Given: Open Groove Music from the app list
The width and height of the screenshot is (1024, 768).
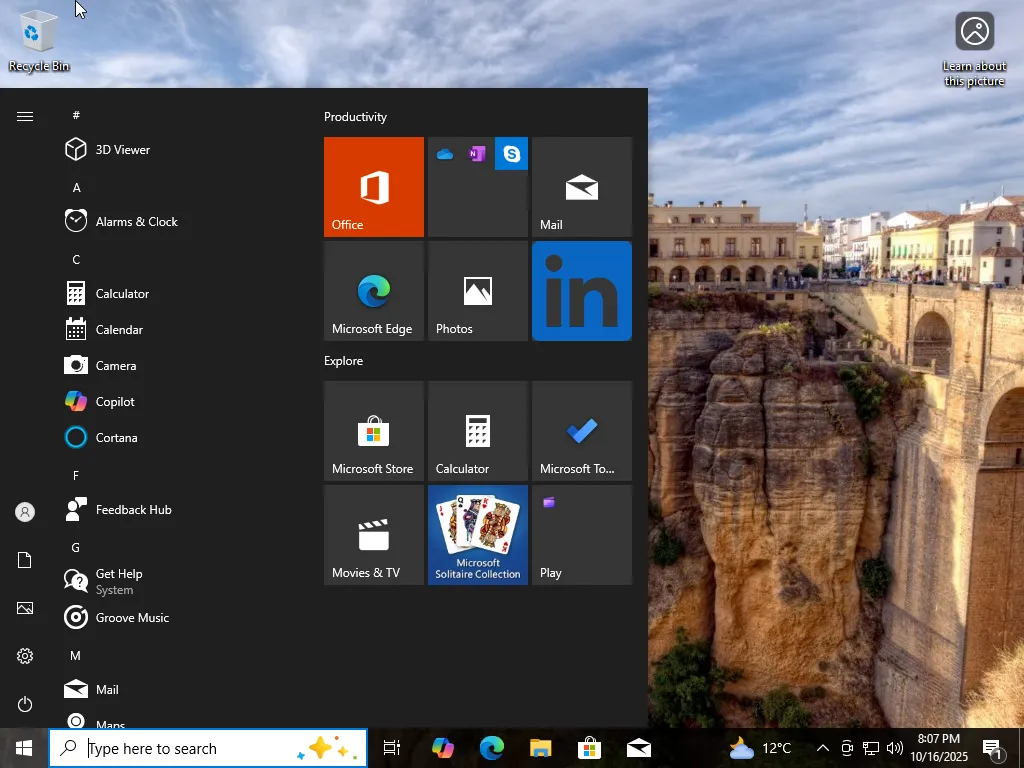Looking at the screenshot, I should 131,618.
